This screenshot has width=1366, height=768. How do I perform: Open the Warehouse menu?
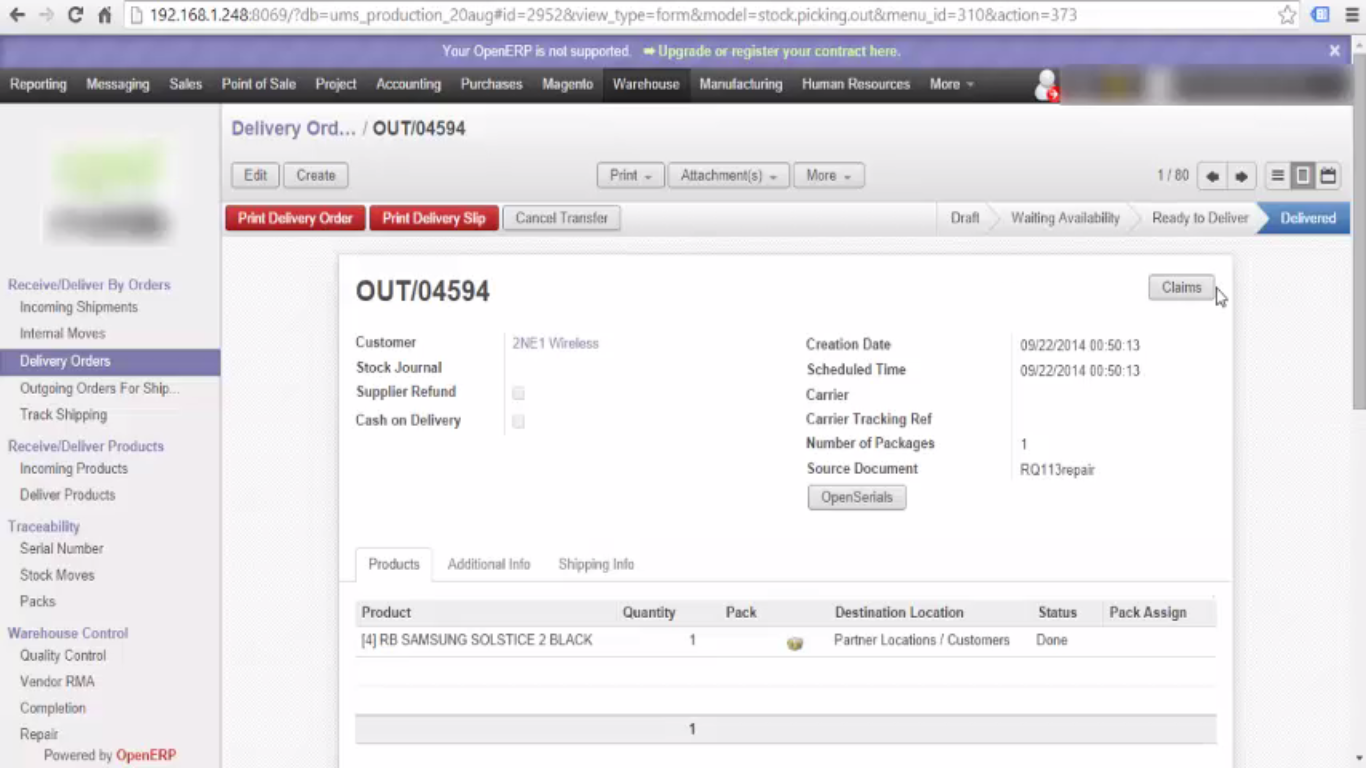click(646, 84)
